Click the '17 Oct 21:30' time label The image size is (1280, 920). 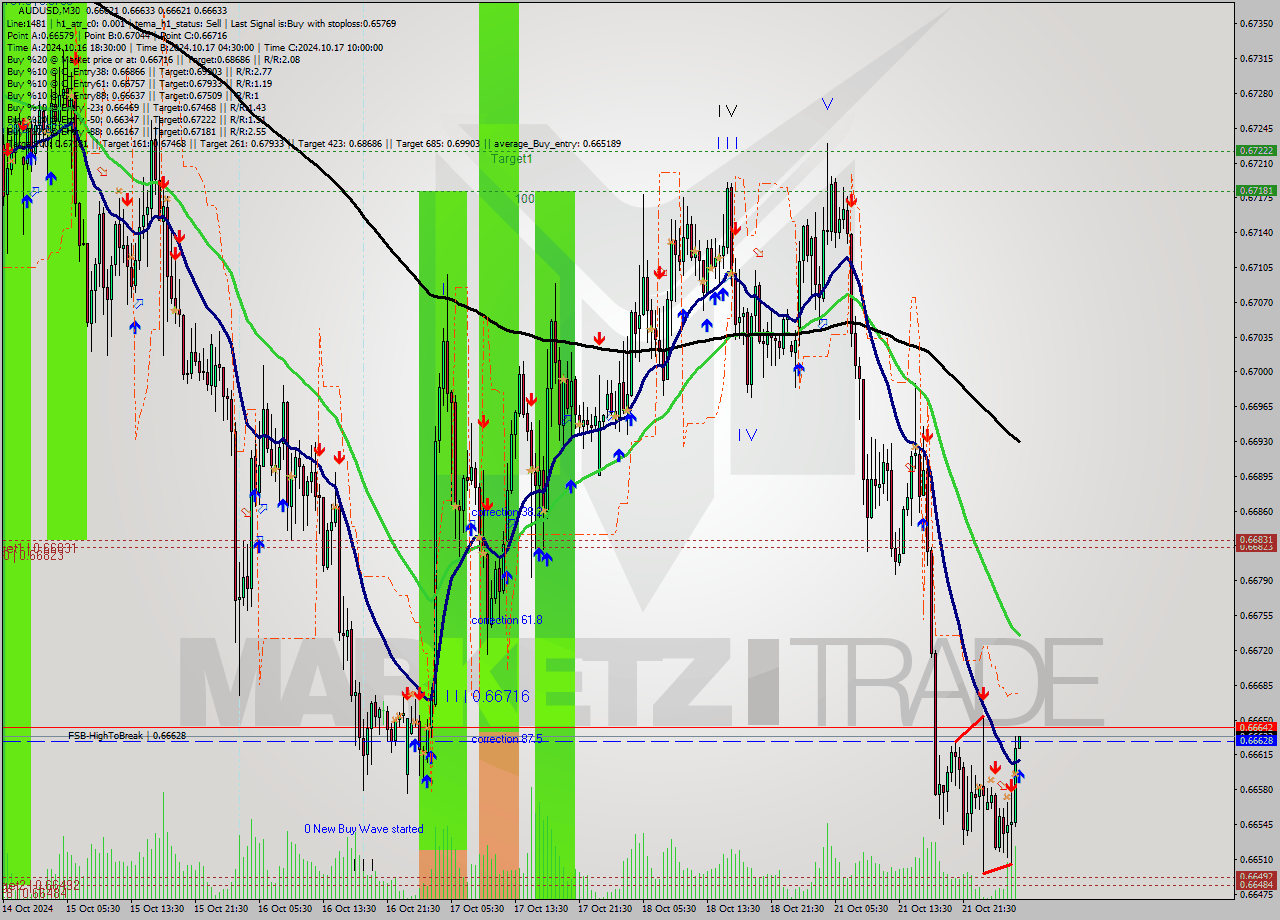pos(606,909)
